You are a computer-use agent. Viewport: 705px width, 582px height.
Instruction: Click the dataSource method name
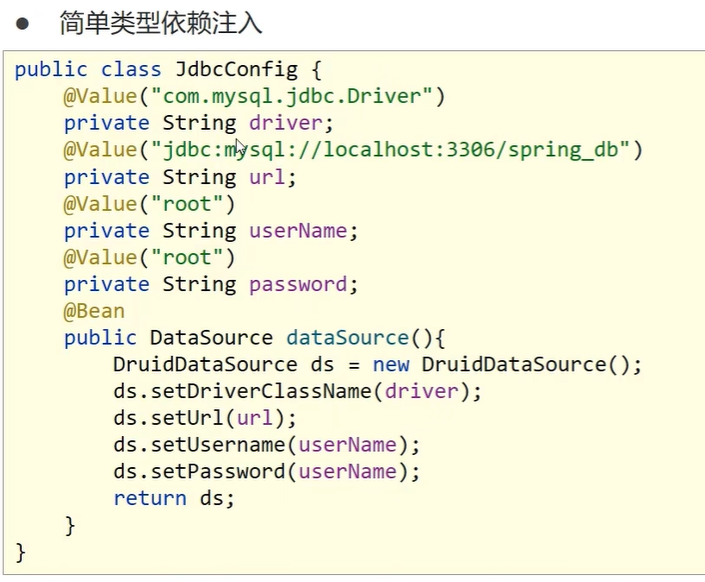pyautogui.click(x=348, y=338)
